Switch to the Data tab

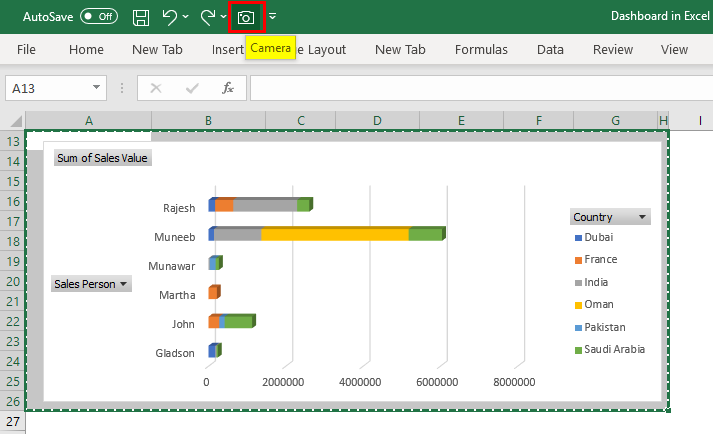(550, 49)
